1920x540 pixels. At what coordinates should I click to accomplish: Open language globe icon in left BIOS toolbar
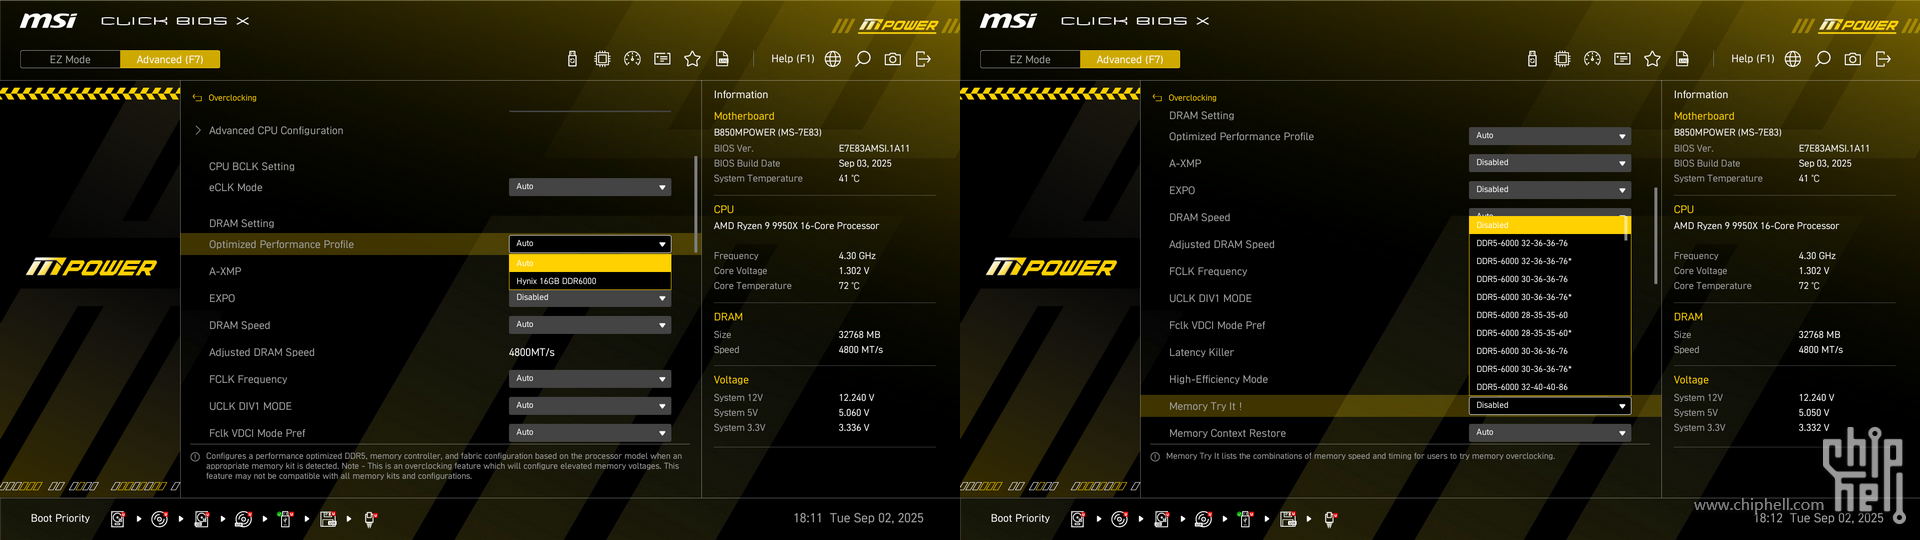coord(833,59)
